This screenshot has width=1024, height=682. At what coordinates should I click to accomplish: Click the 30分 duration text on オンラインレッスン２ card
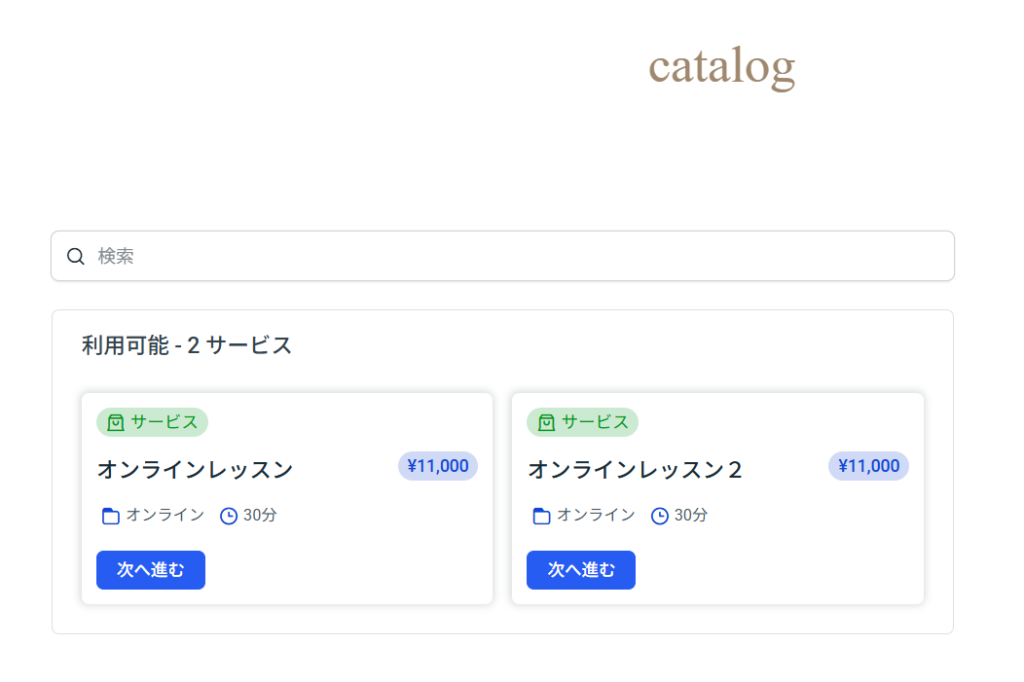691,515
